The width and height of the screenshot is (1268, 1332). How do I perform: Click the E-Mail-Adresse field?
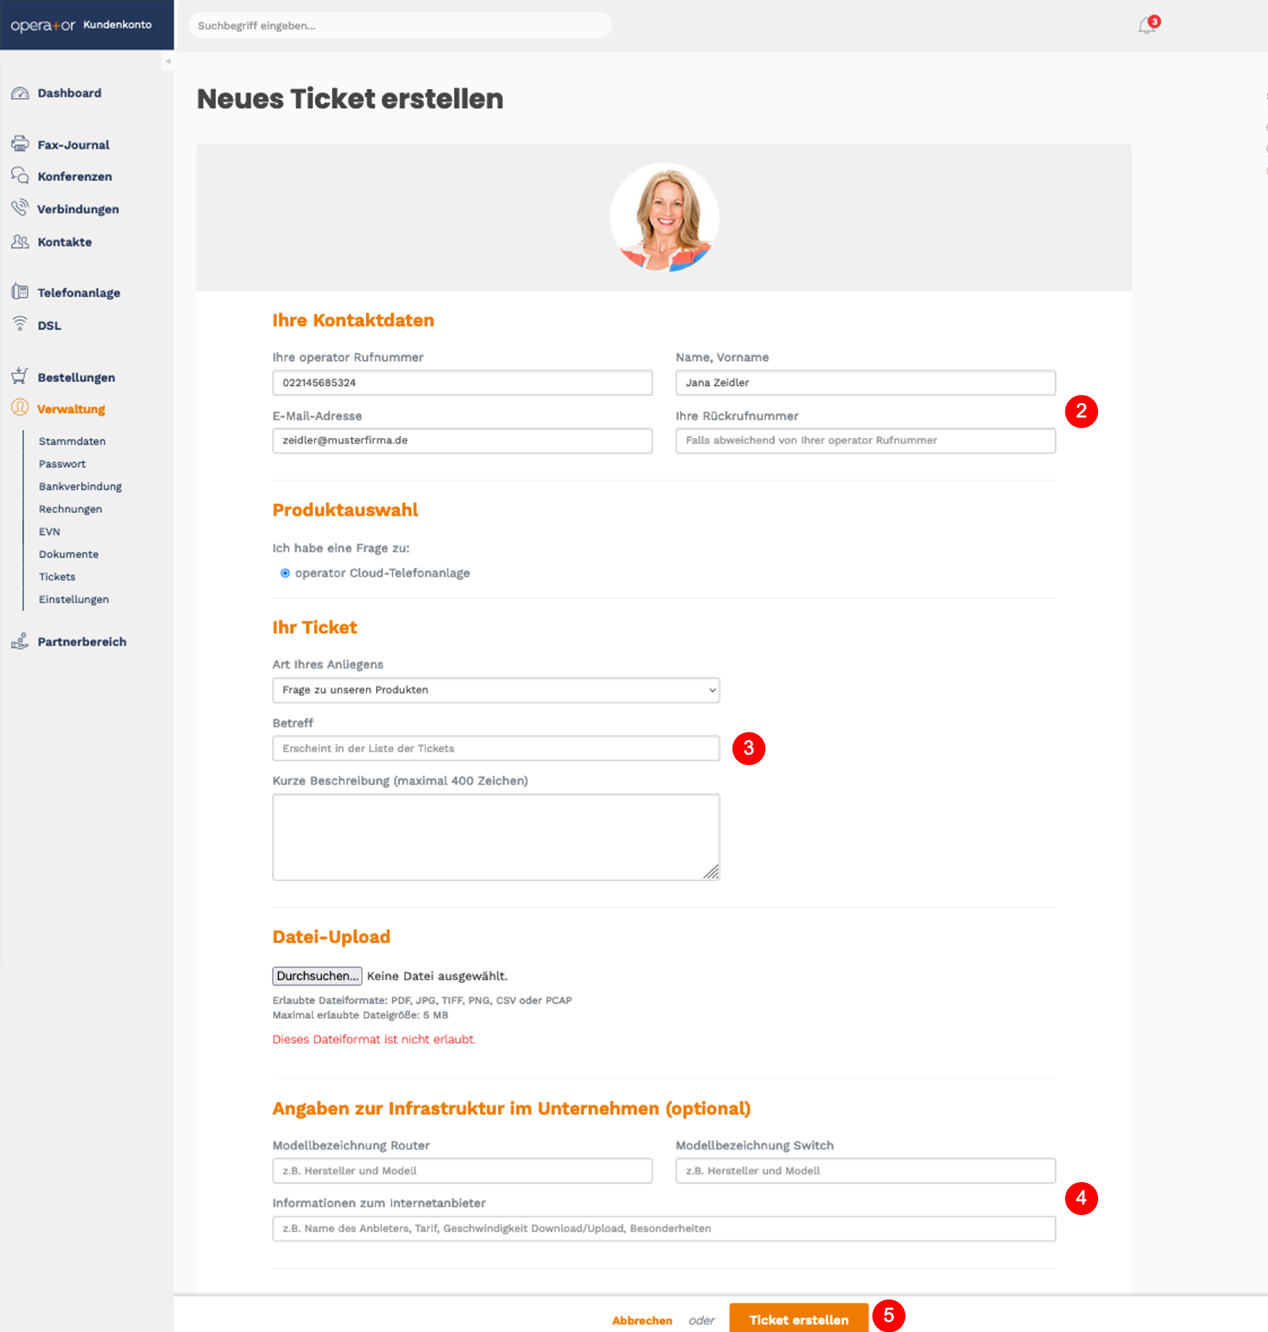462,441
